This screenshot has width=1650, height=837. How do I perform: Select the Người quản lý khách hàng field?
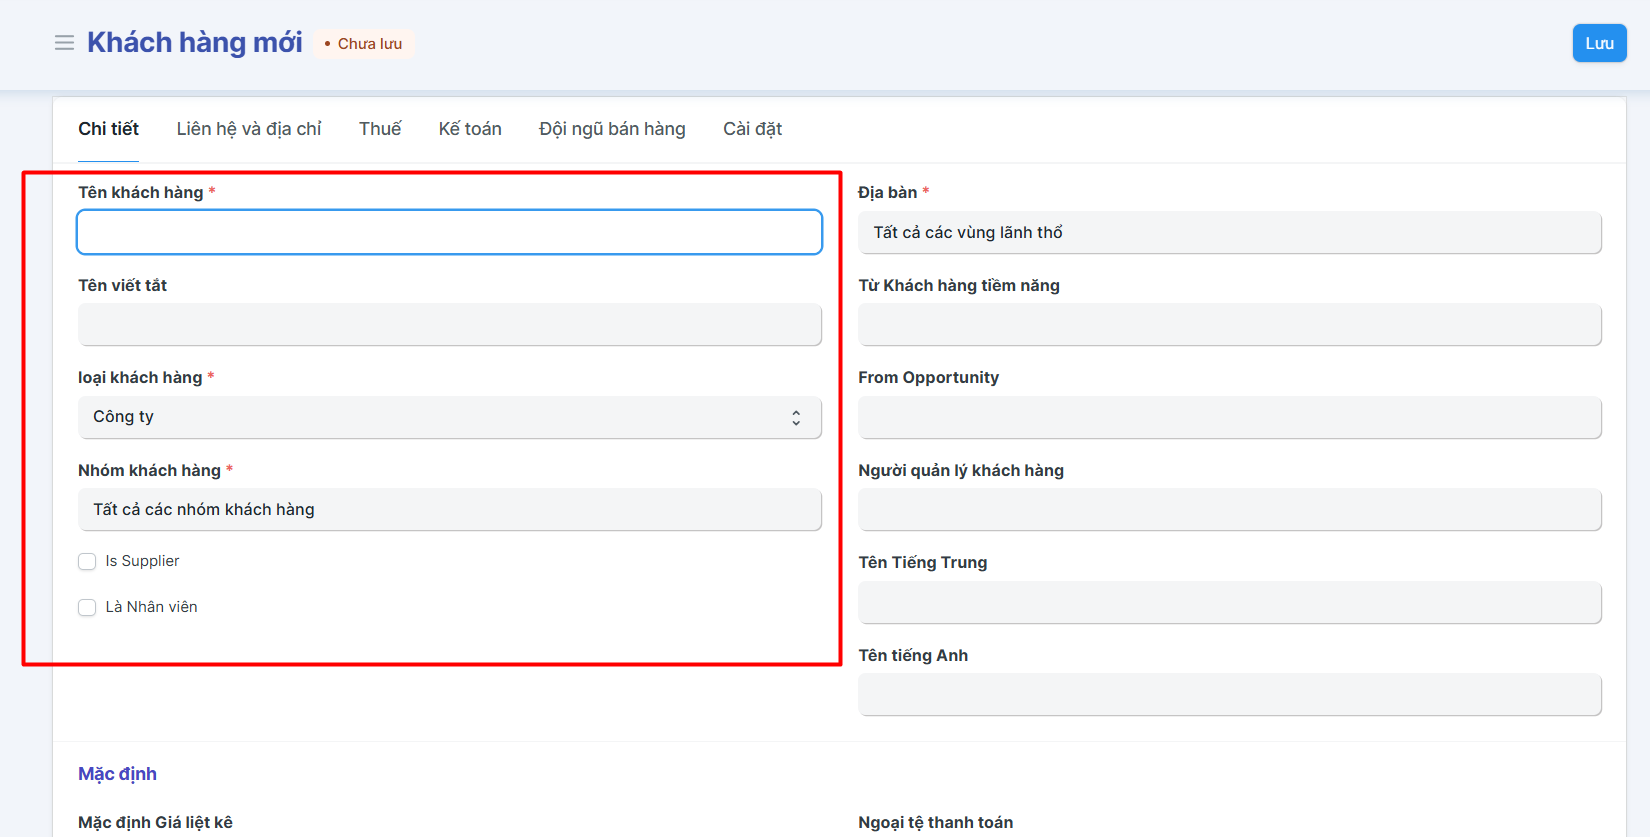coord(1229,510)
